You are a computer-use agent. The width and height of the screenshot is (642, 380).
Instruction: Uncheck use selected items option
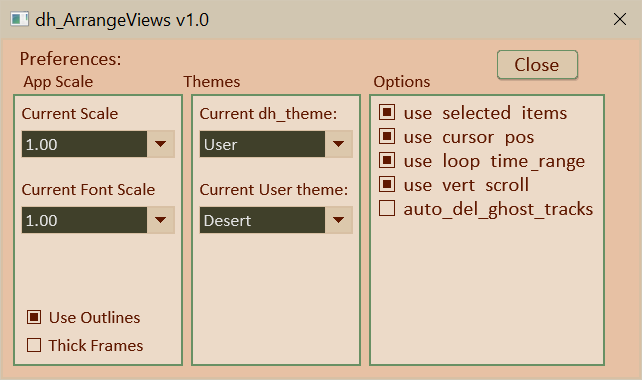tap(387, 112)
